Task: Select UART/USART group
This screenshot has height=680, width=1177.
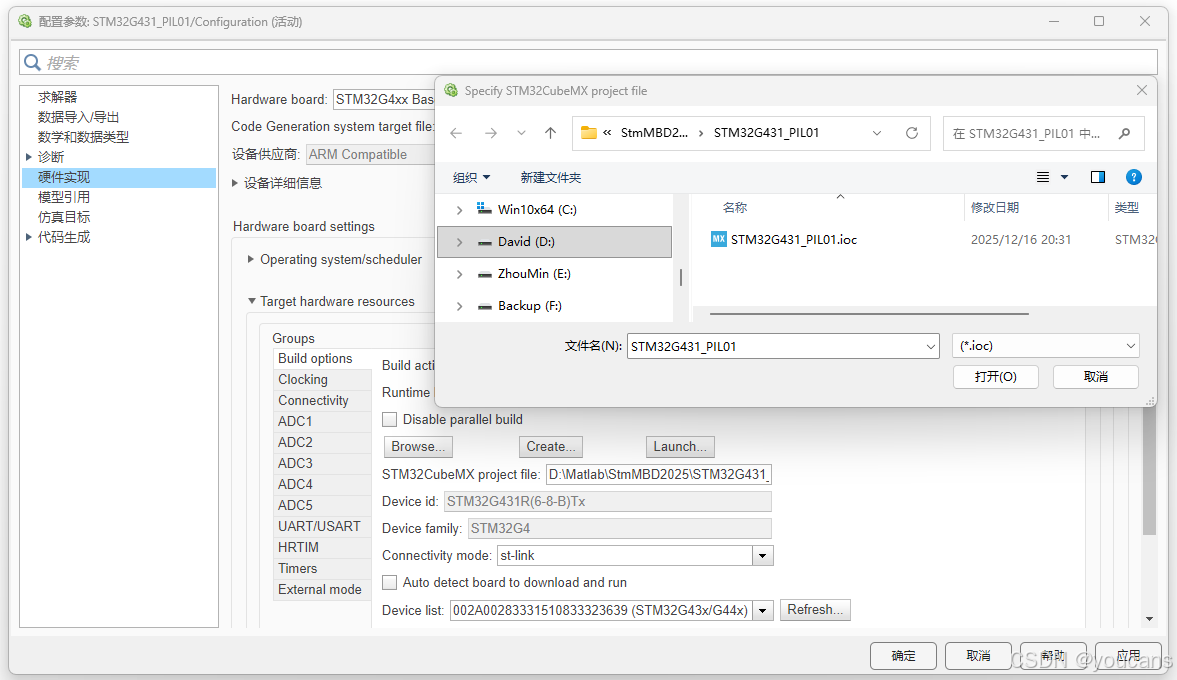Action: (x=323, y=527)
